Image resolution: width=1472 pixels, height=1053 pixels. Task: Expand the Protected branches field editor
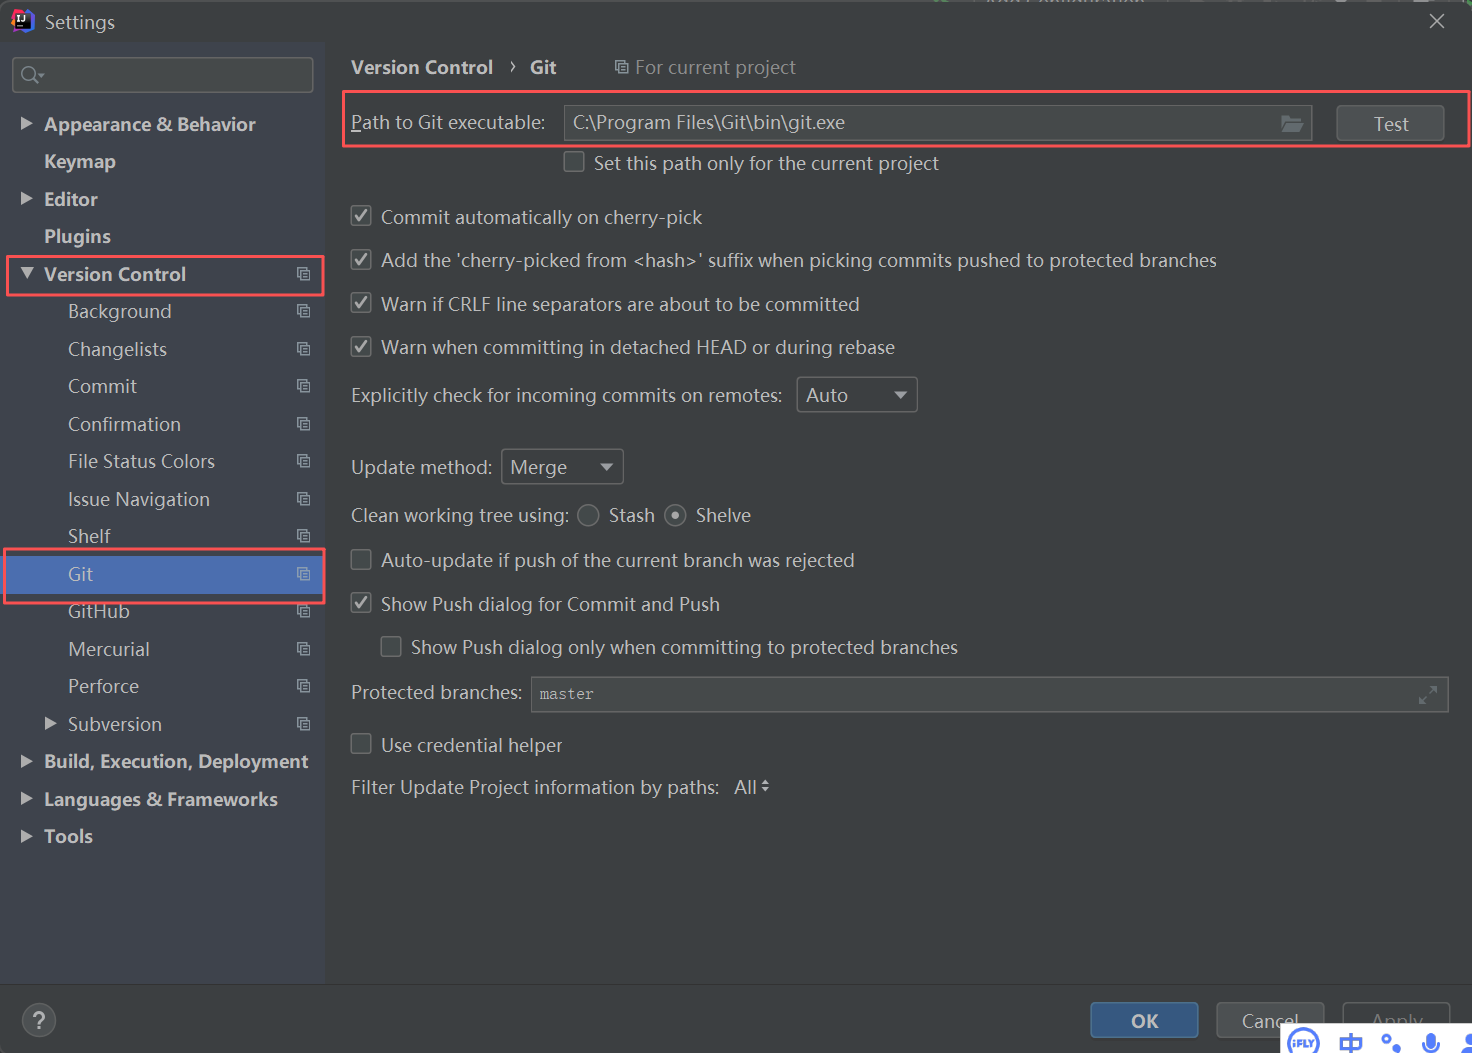pos(1428,694)
